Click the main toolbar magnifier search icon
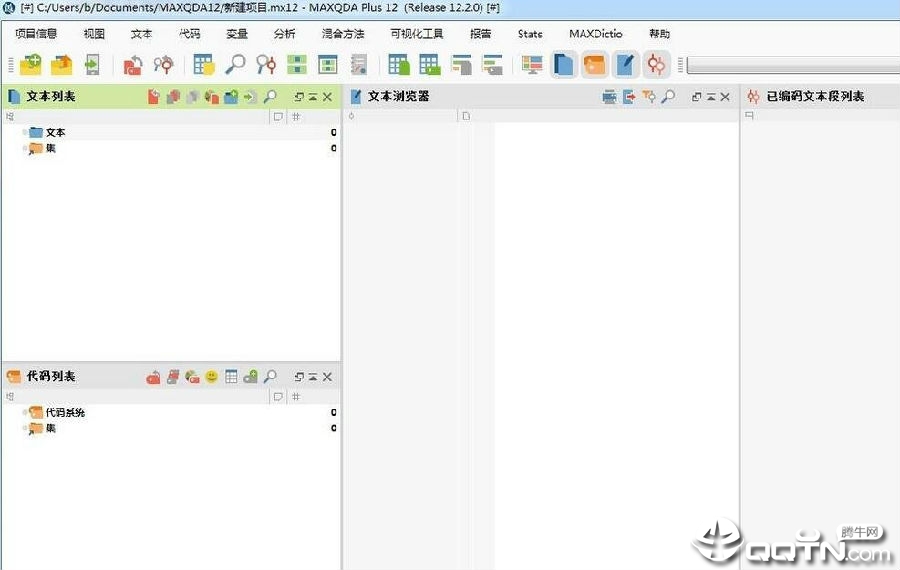Image resolution: width=900 pixels, height=570 pixels. 235,64
